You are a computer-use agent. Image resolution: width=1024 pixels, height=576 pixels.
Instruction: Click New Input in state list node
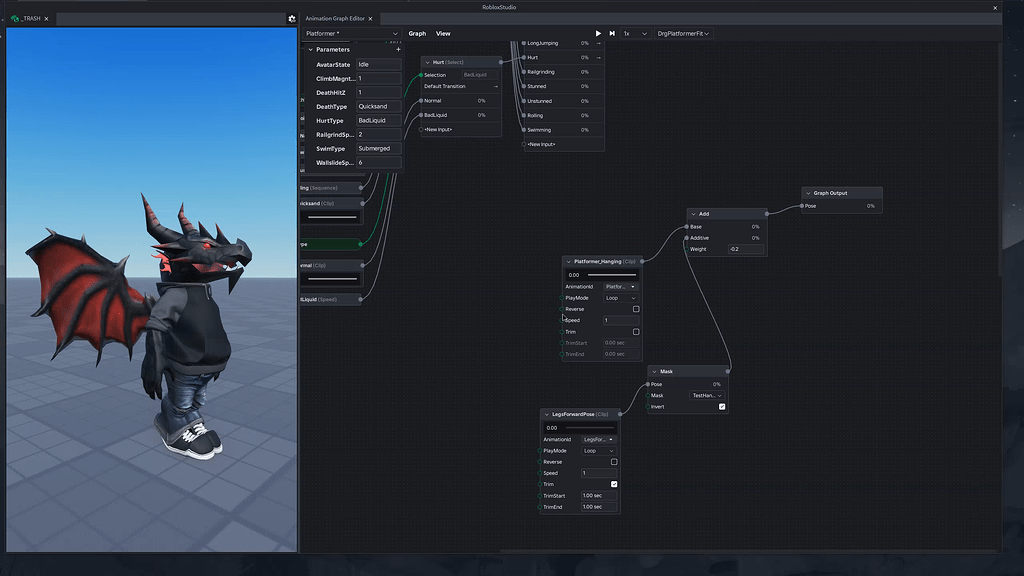pos(541,144)
